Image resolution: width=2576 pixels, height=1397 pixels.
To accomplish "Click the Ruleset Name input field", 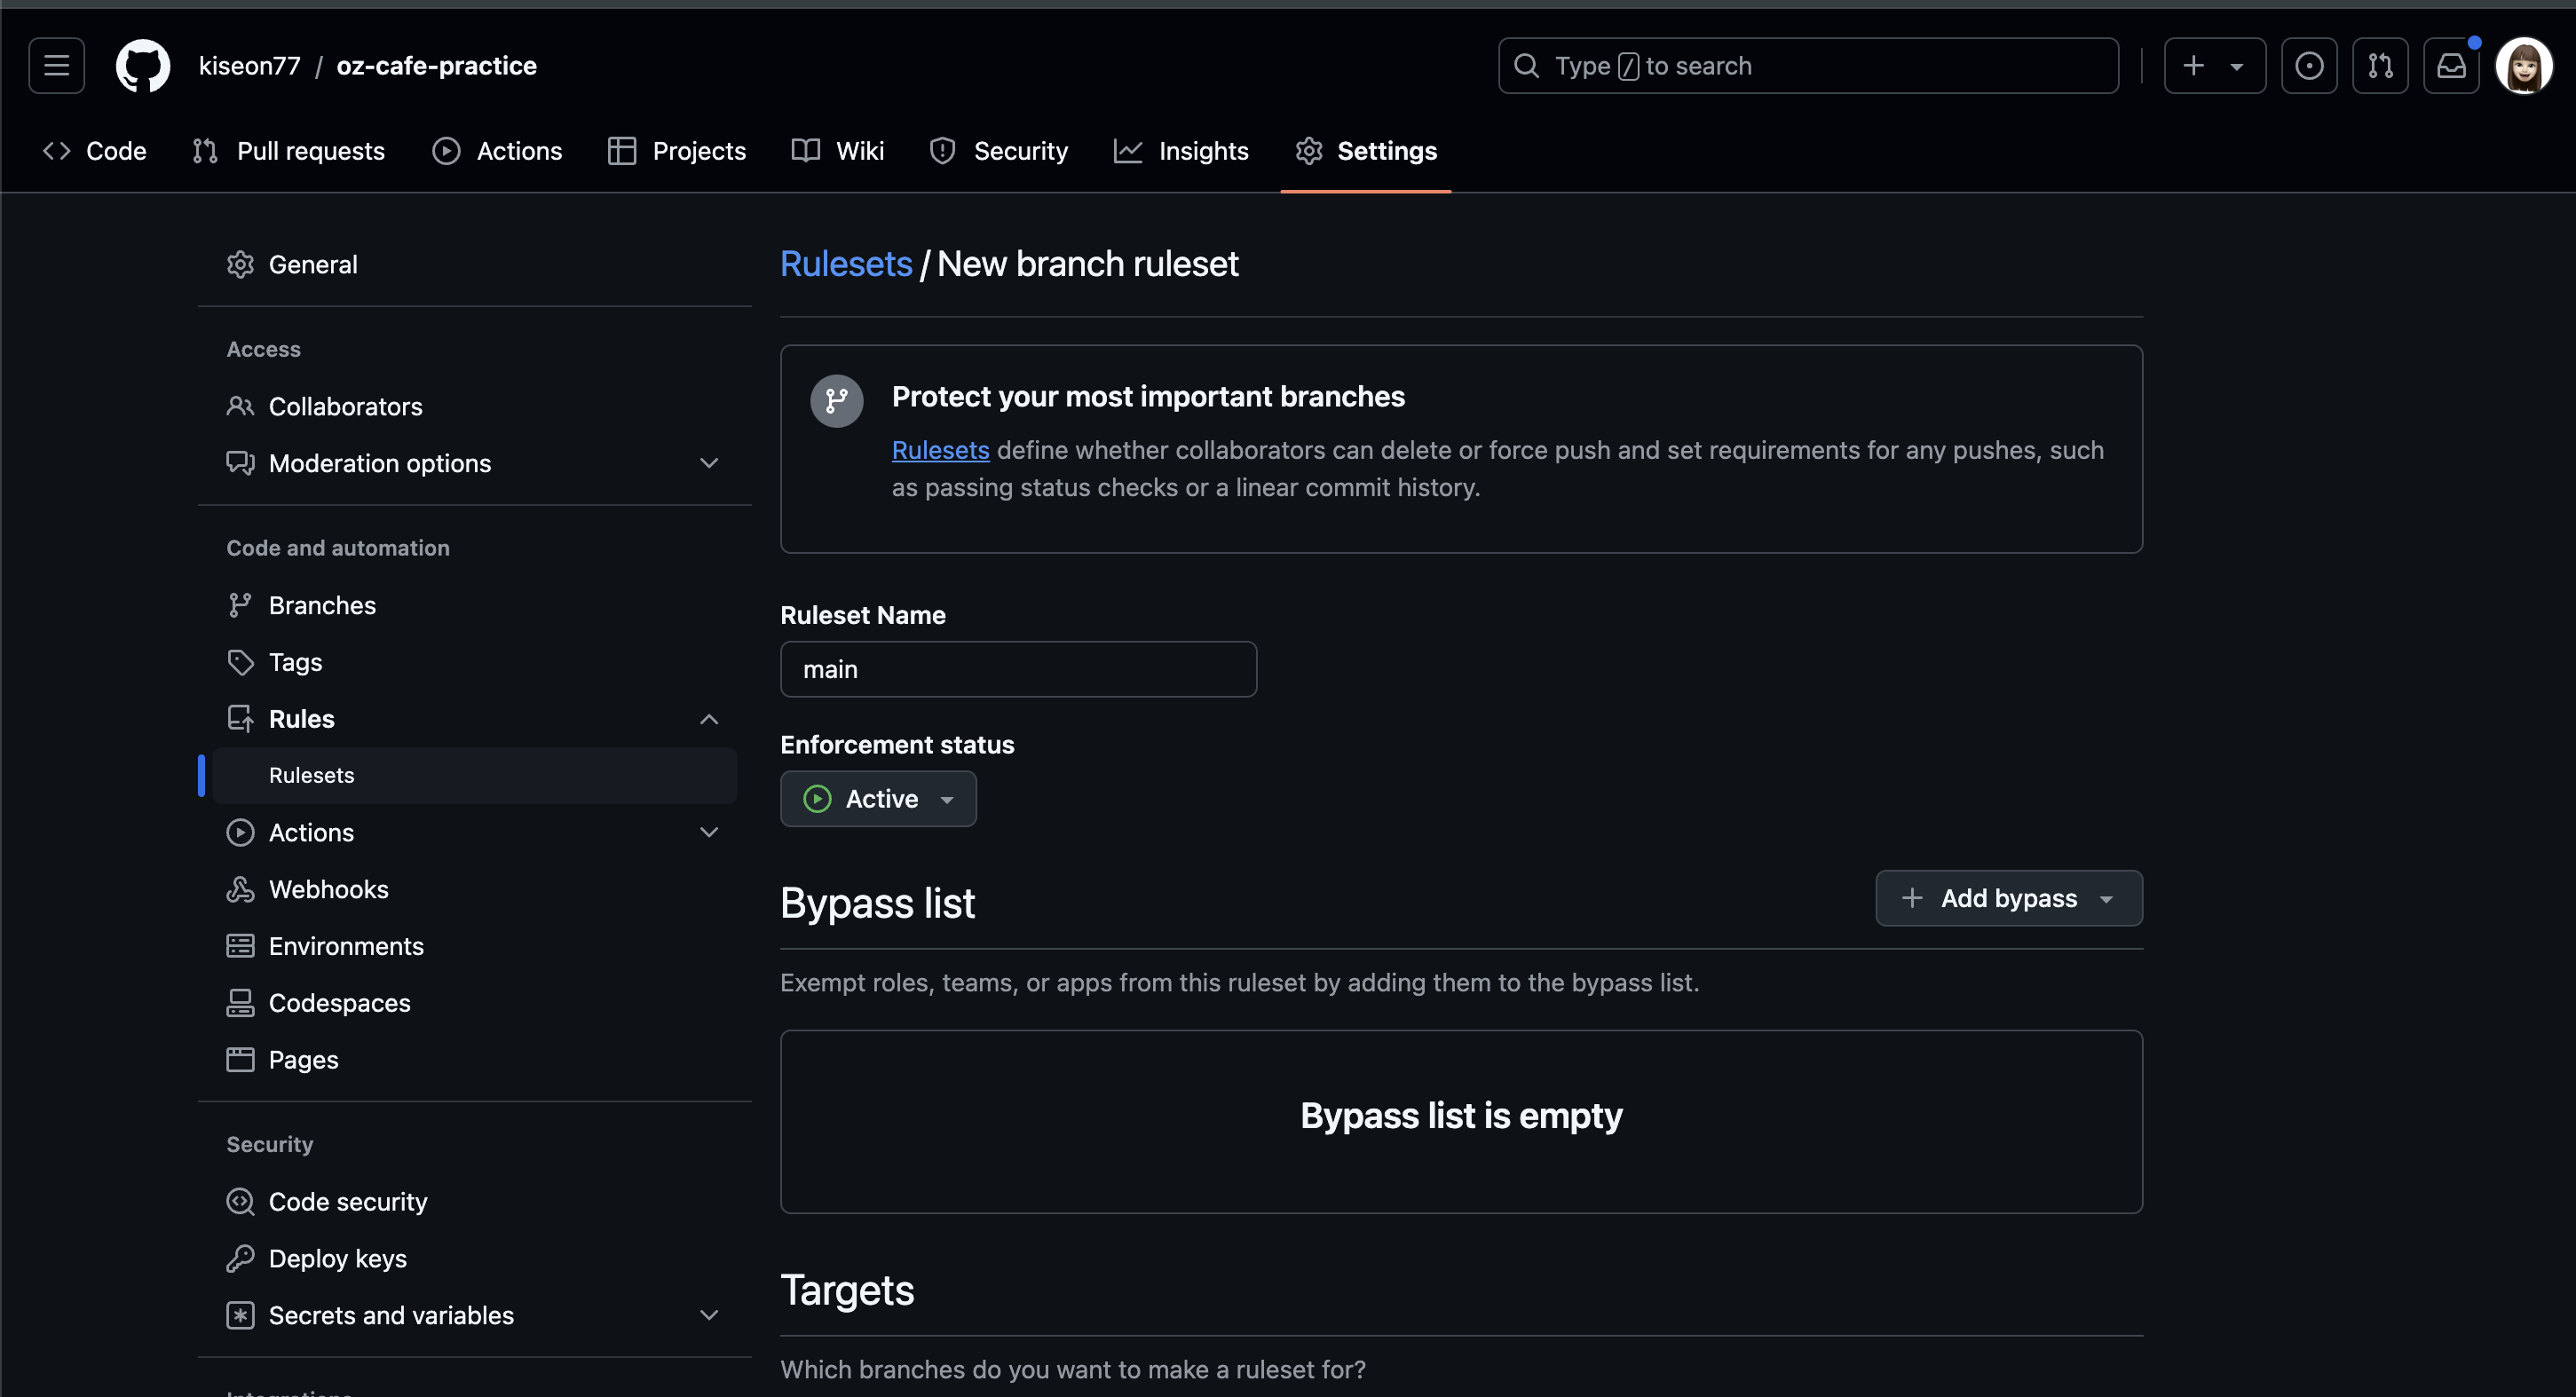I will (x=1018, y=669).
